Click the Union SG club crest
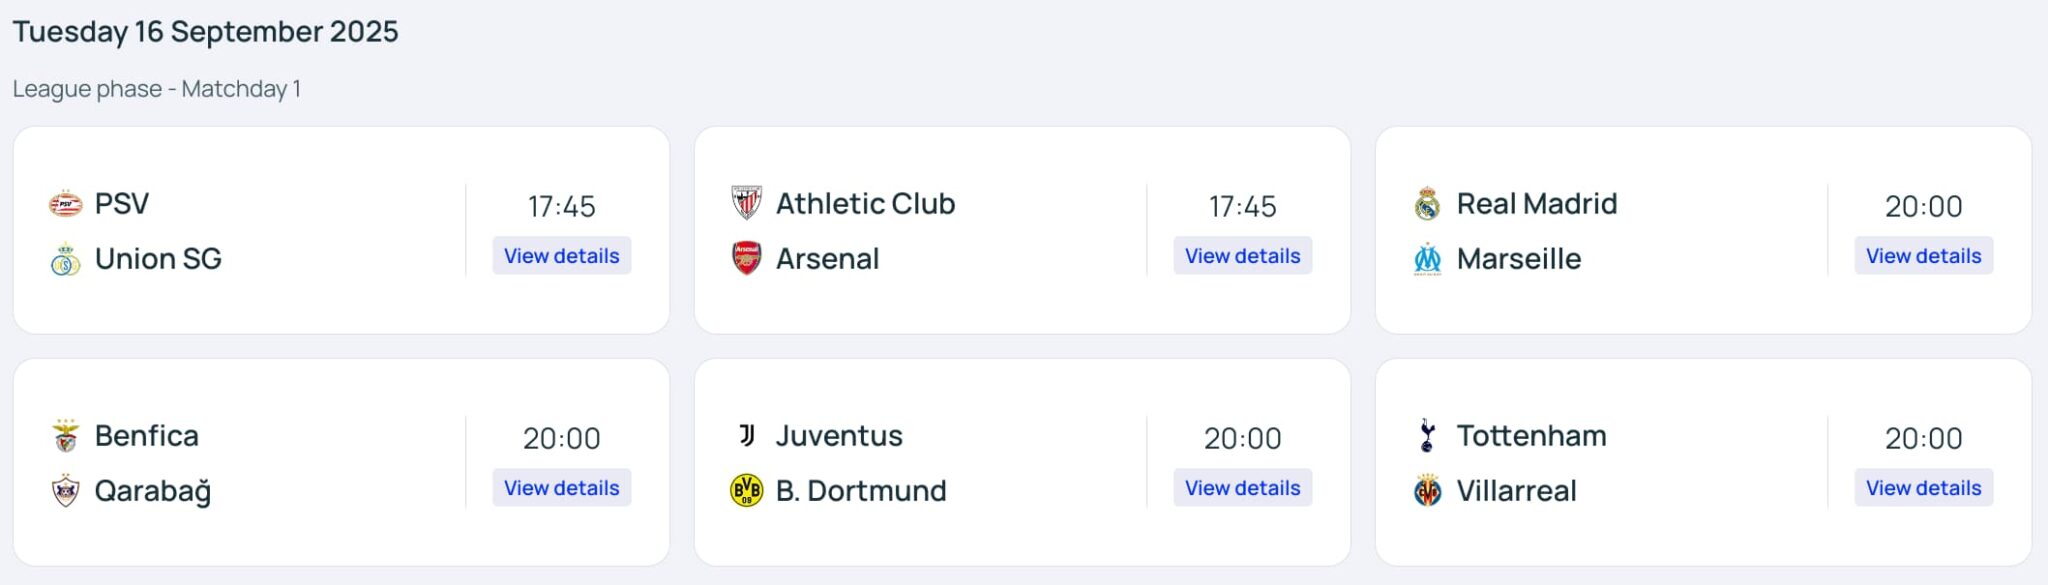This screenshot has height=585, width=2048. (x=66, y=260)
